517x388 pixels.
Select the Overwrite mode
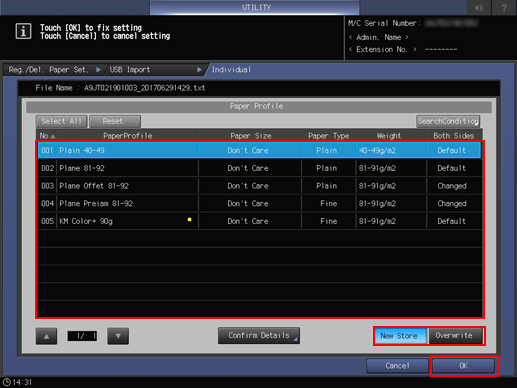click(455, 336)
